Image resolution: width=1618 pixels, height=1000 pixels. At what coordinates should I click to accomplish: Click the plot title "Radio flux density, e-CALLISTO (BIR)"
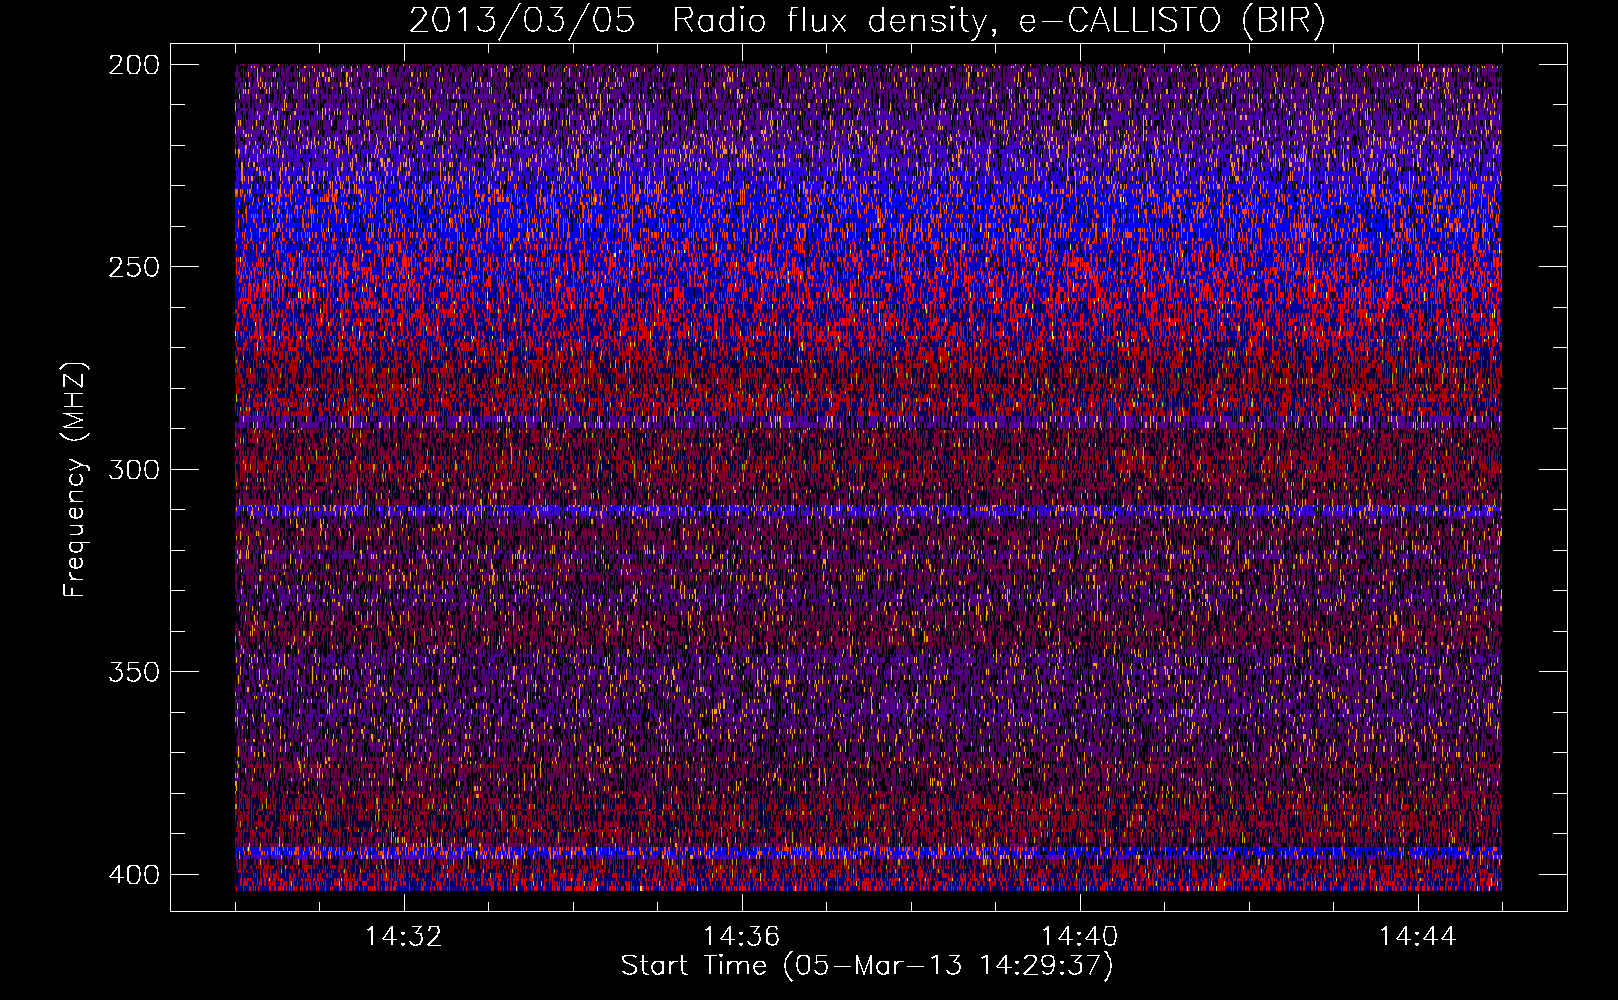point(999,21)
